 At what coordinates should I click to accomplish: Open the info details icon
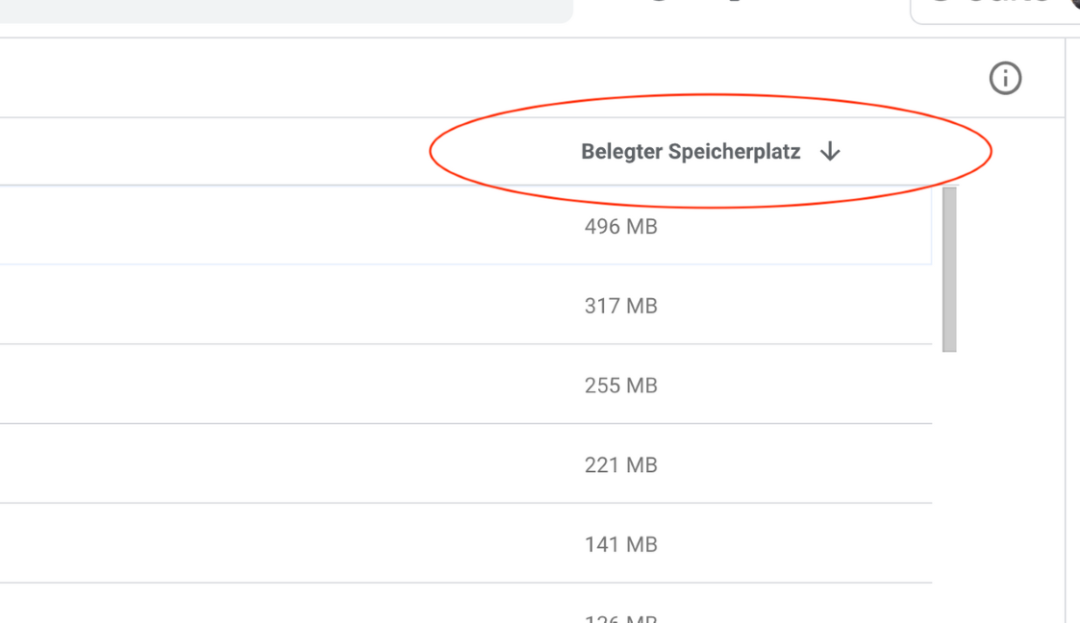click(x=1005, y=78)
